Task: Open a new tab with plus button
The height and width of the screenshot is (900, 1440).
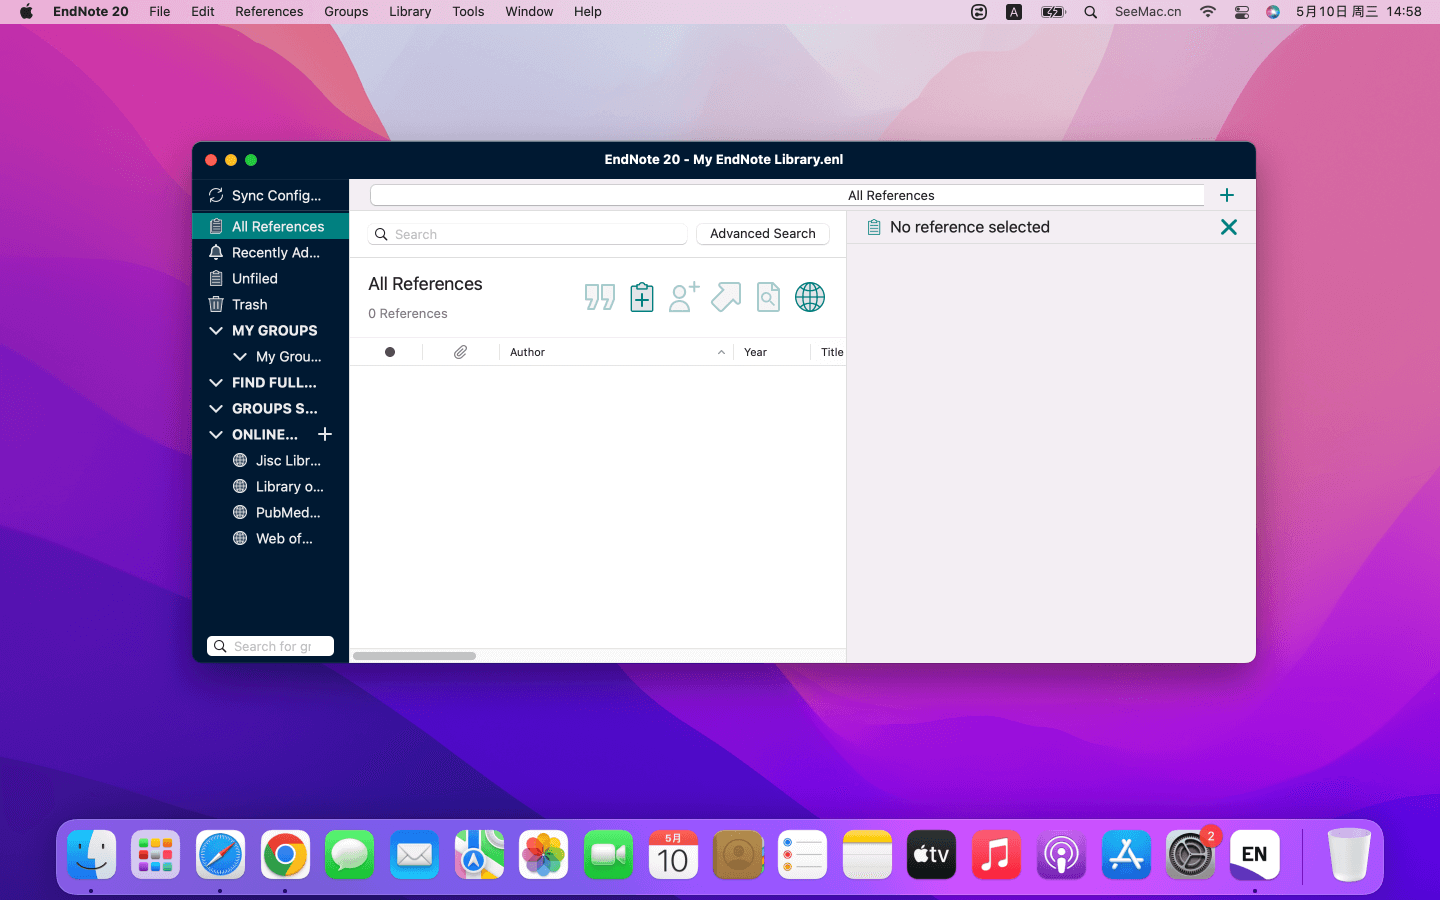Action: [x=1227, y=195]
